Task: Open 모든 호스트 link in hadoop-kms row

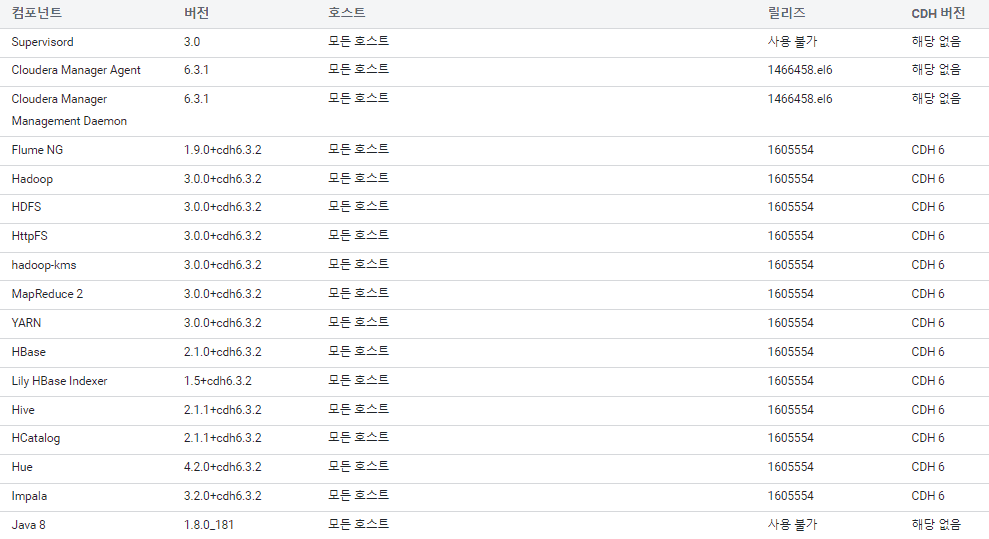Action: [x=358, y=264]
